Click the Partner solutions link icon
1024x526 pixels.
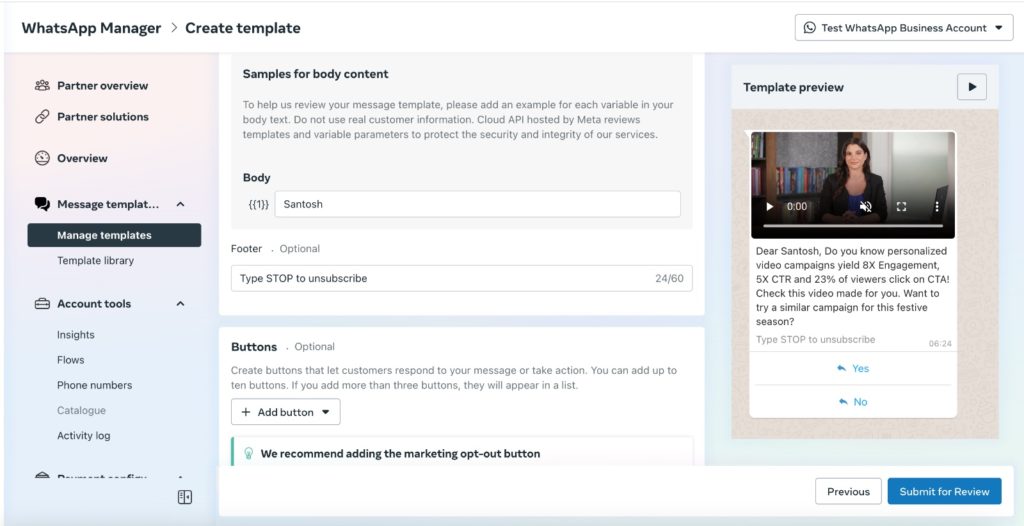click(x=42, y=117)
